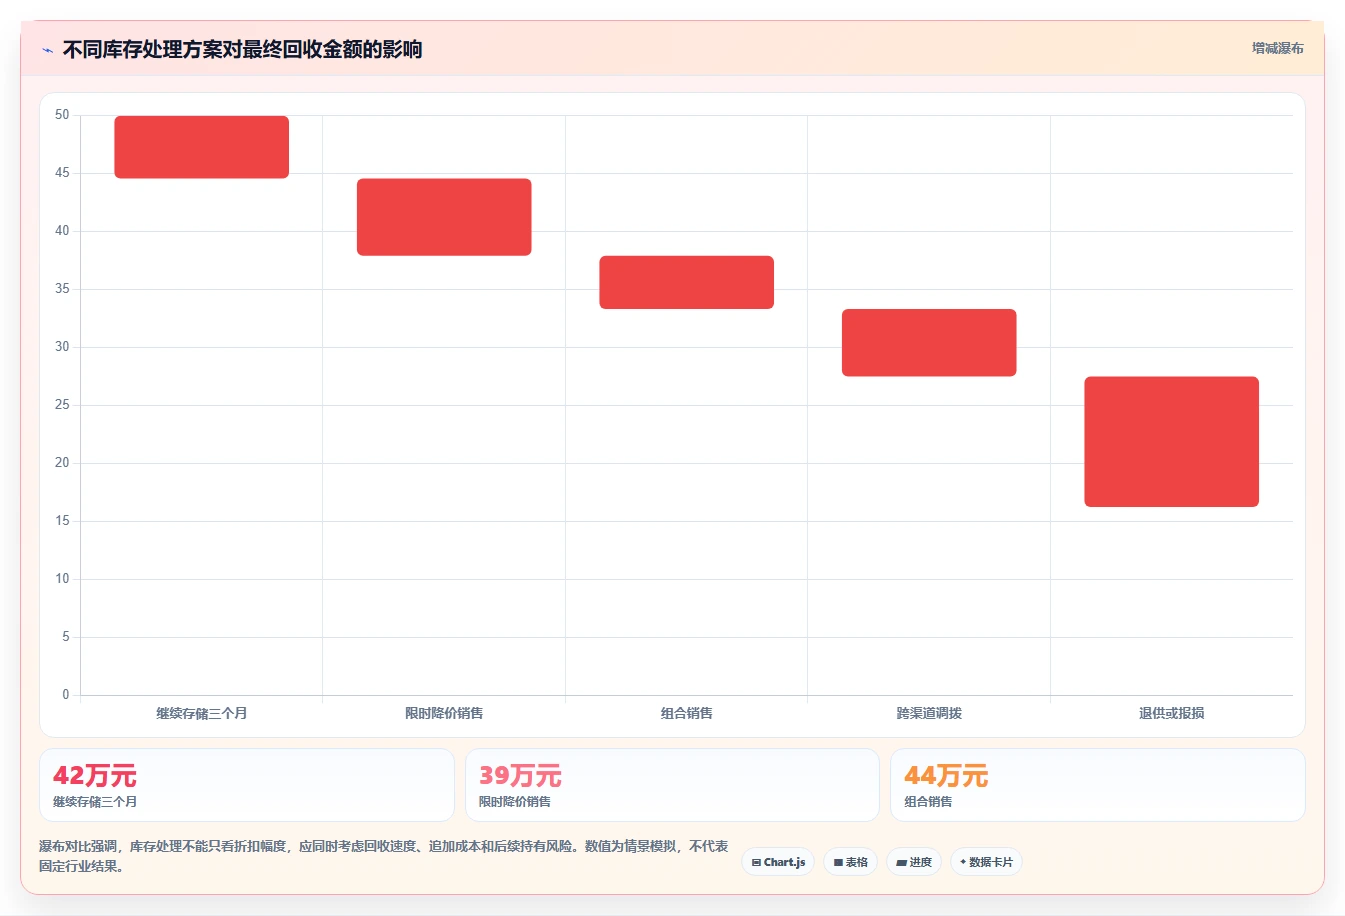Click the chart title 不同库存处理方案对最终回收金额的影响

click(x=242, y=49)
